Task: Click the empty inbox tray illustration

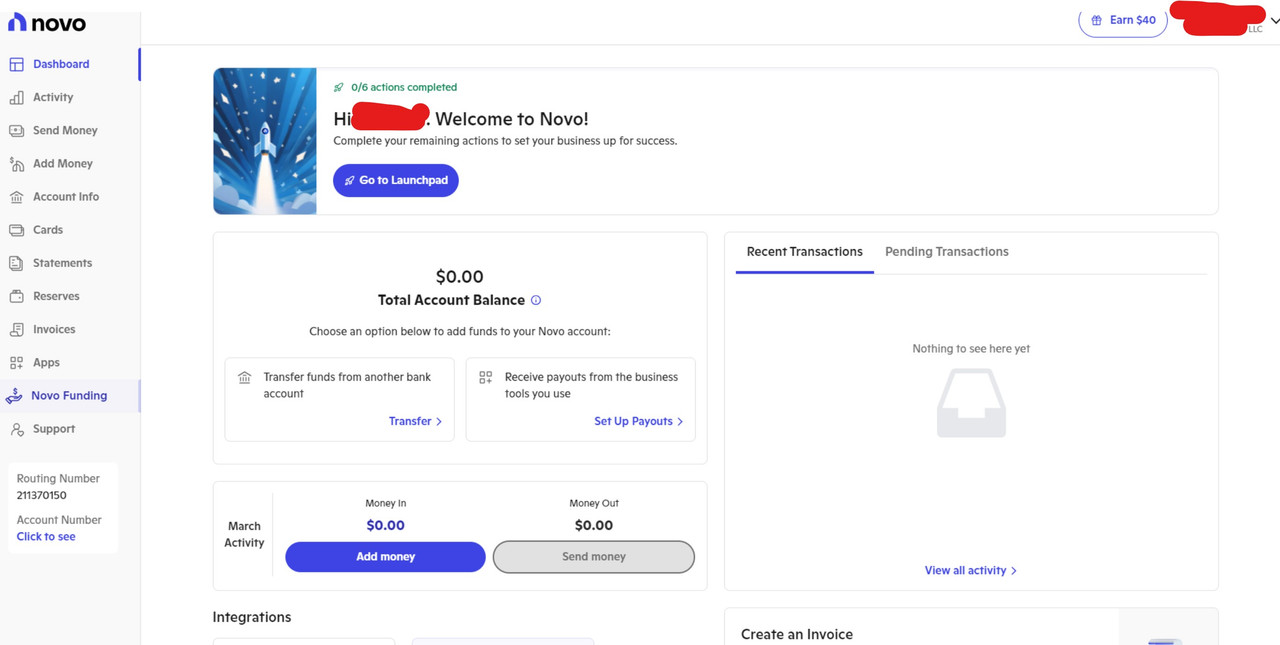Action: [971, 403]
